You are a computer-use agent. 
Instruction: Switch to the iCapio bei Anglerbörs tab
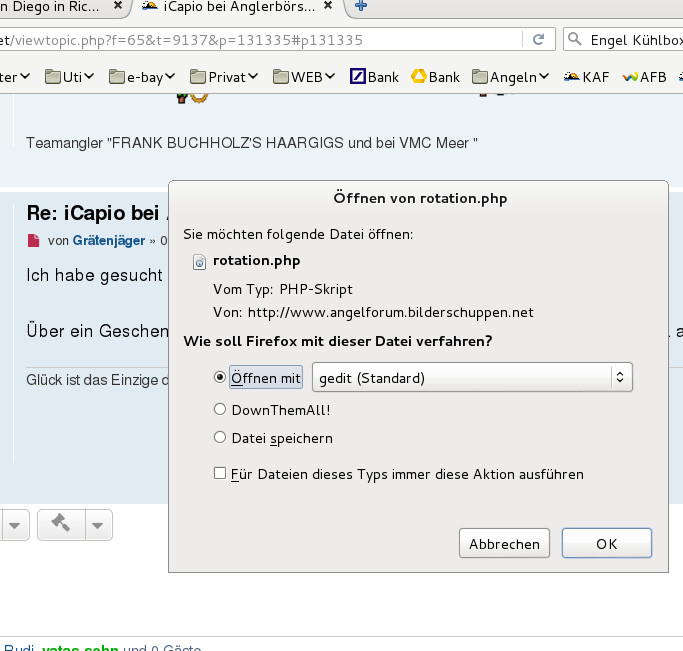238,7
